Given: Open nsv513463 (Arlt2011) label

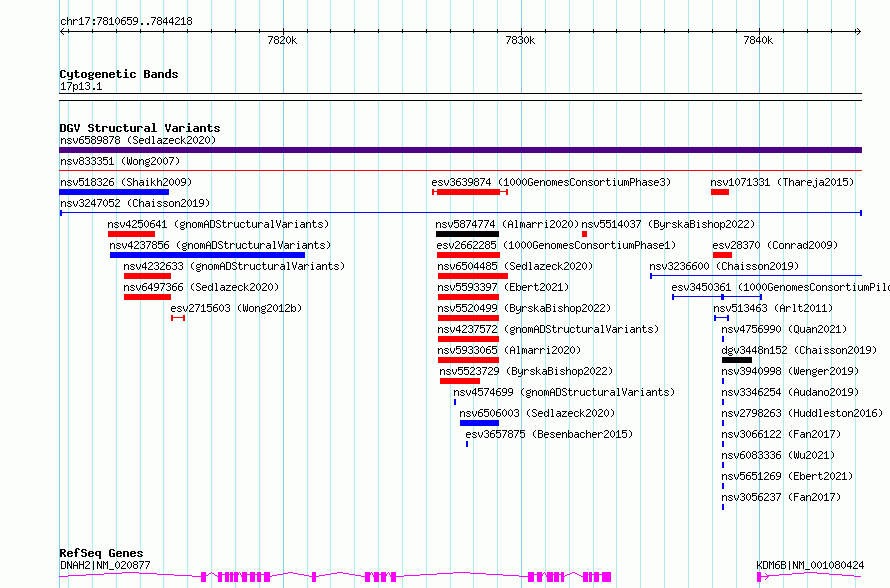Looking at the screenshot, I should pyautogui.click(x=773, y=308).
